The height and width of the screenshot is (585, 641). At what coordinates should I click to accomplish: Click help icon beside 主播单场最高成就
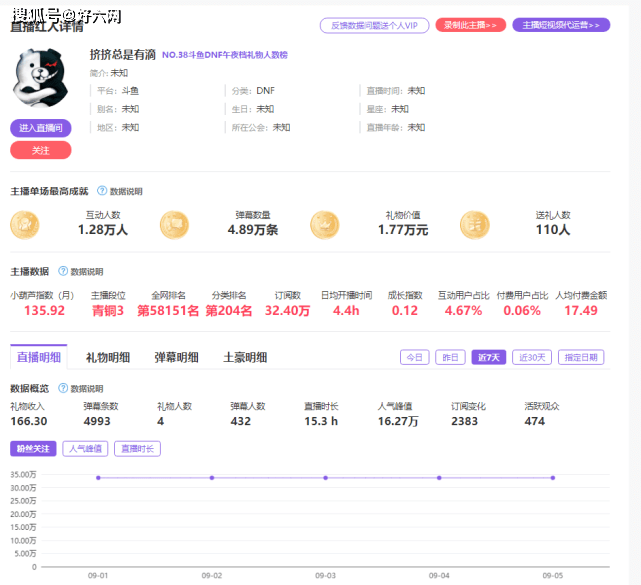pyautogui.click(x=101, y=190)
